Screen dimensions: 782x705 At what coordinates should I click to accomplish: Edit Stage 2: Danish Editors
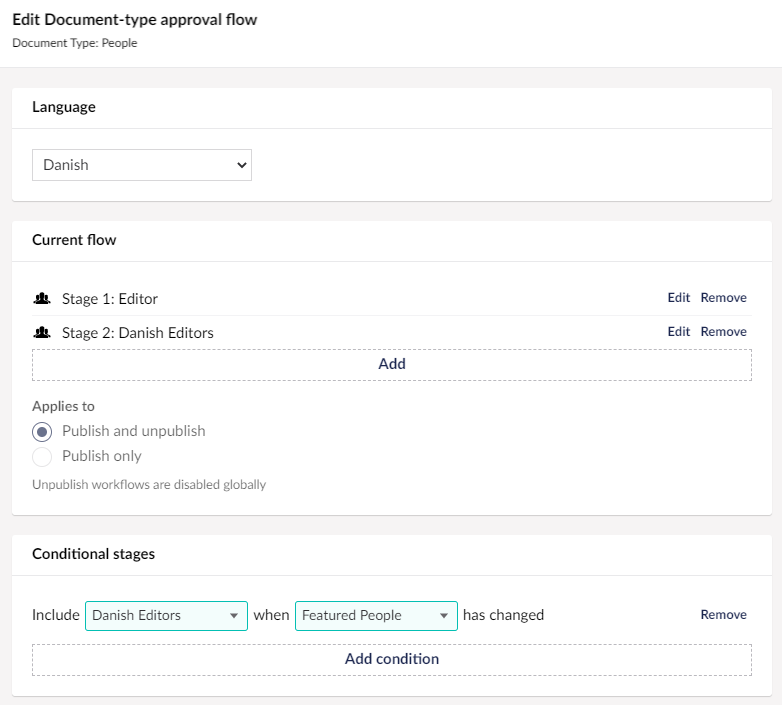pos(678,332)
